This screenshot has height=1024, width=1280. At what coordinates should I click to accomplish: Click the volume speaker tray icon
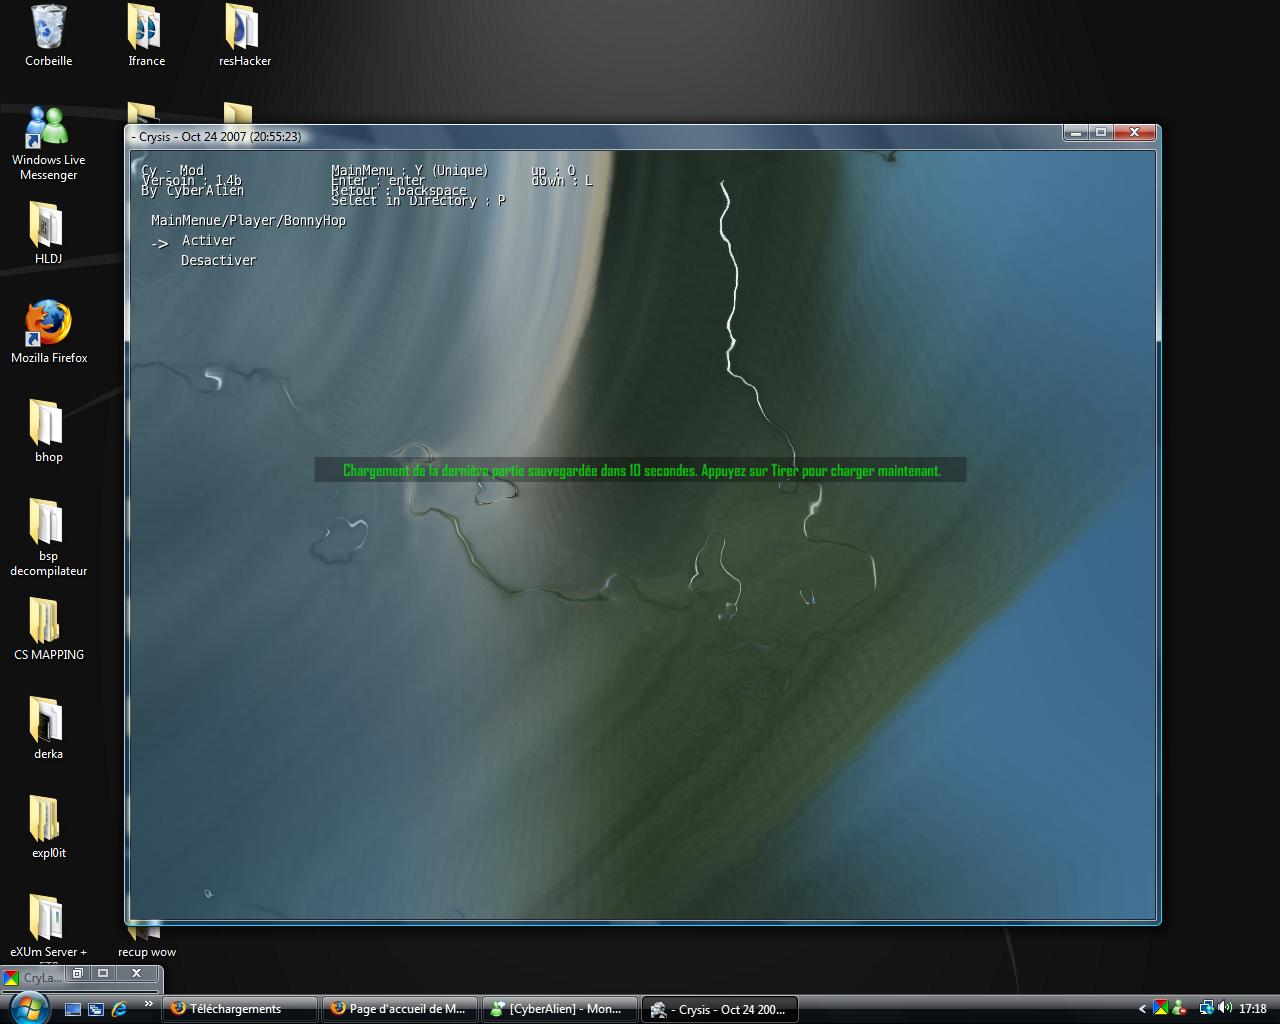point(1224,1009)
